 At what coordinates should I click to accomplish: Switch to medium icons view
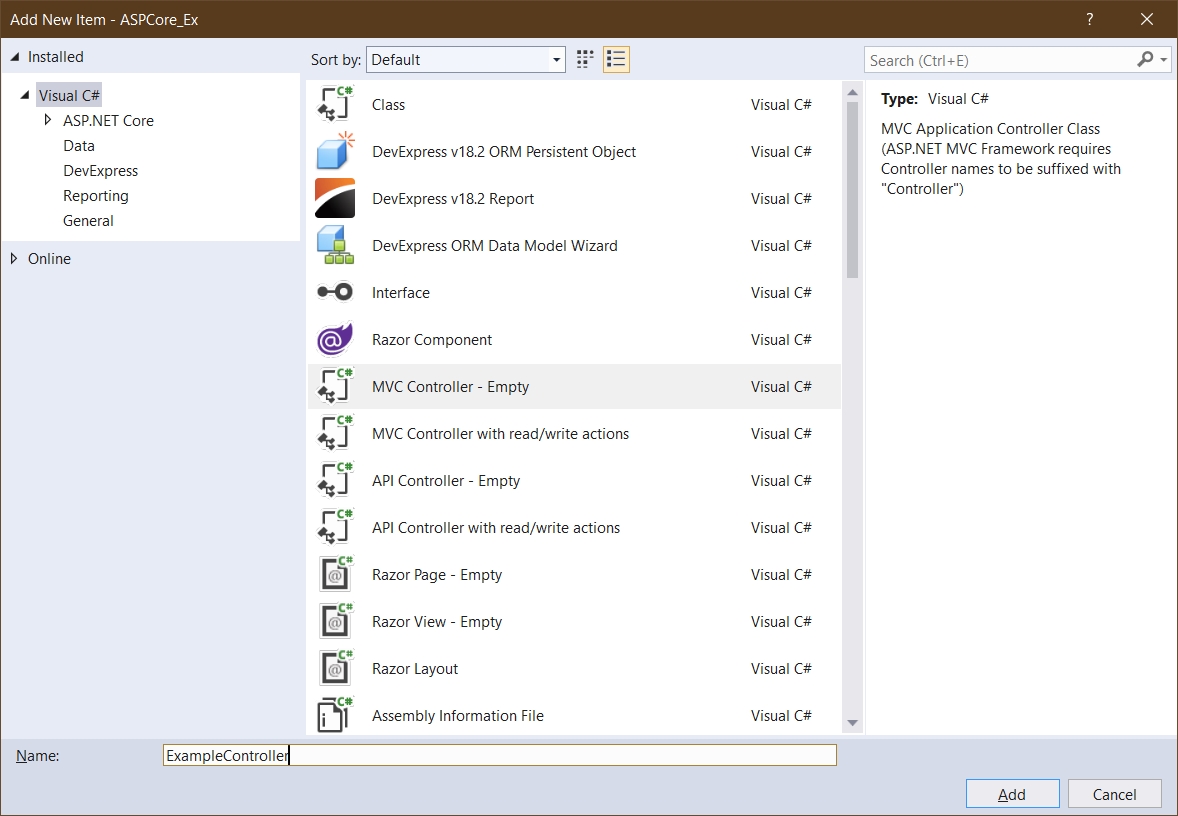(x=584, y=59)
